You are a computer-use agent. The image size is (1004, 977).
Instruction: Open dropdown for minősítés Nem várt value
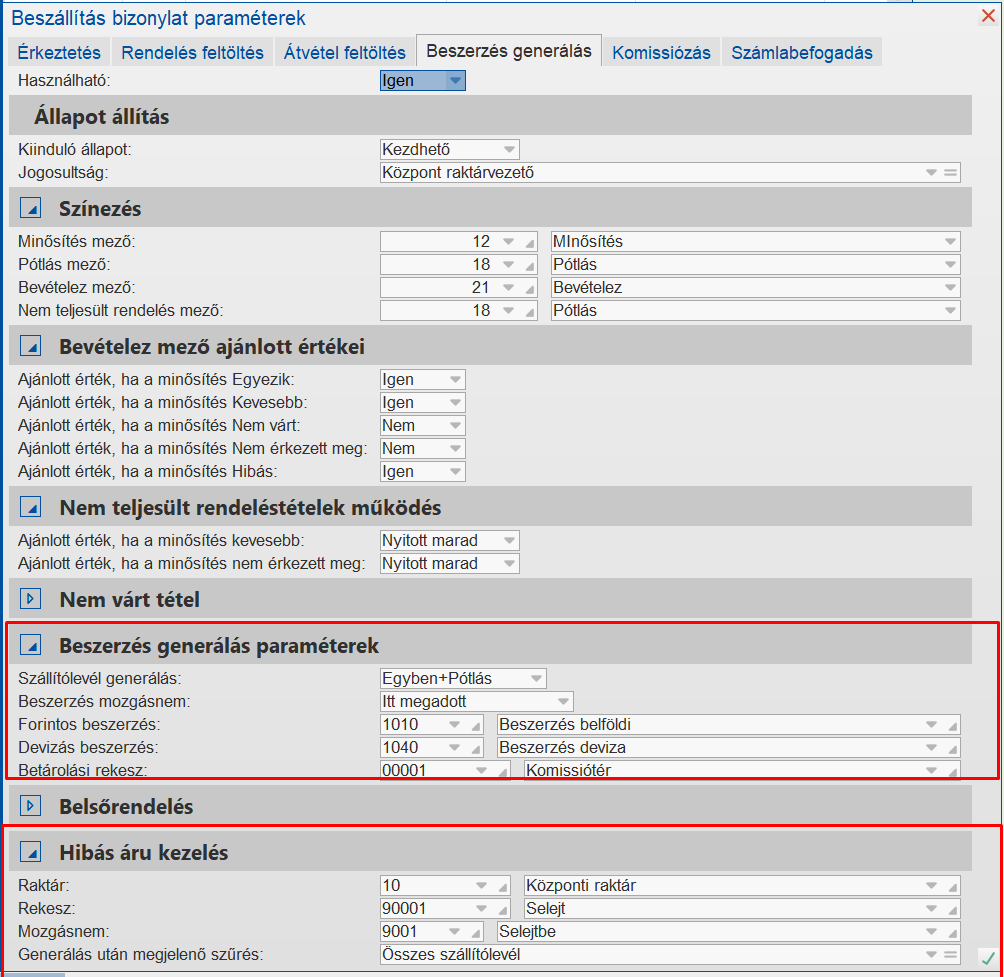click(x=455, y=426)
